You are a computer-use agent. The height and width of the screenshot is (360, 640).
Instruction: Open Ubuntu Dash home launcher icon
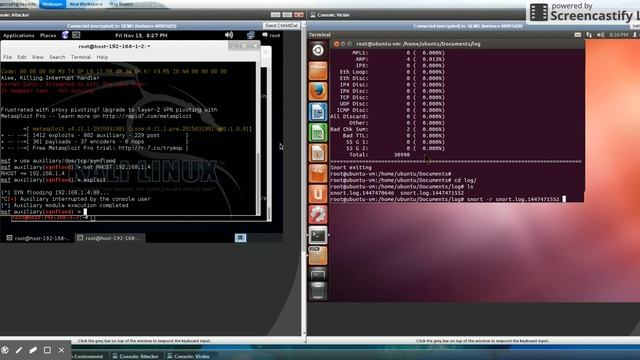click(318, 50)
